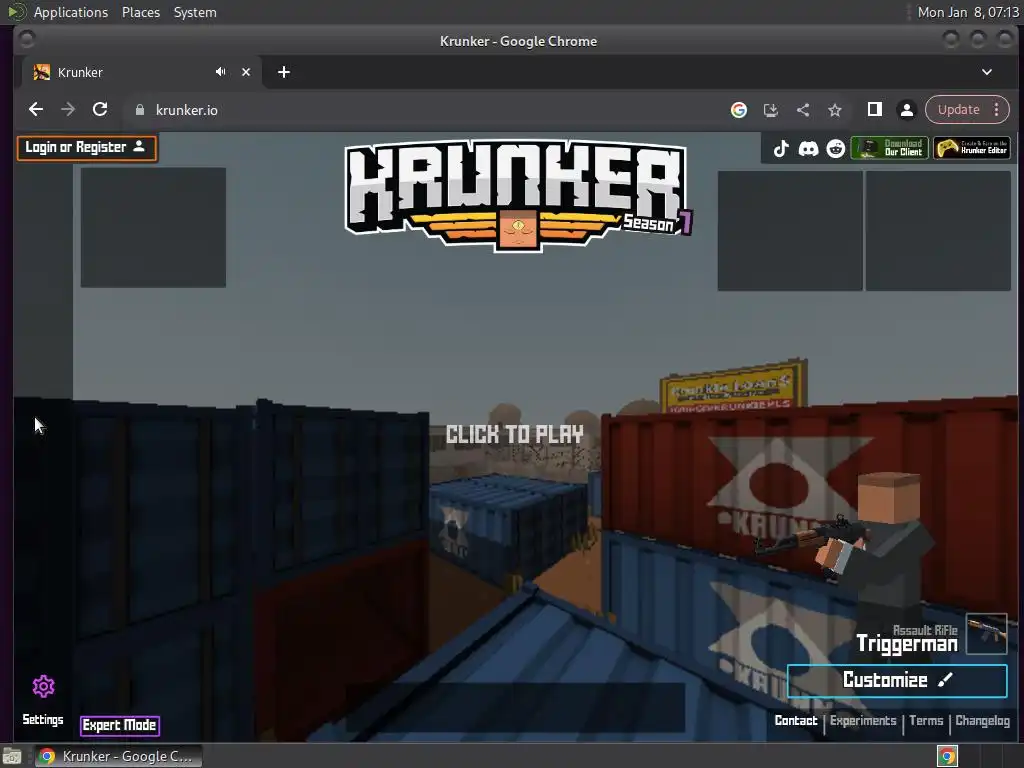The width and height of the screenshot is (1024, 768).
Task: Open Chrome three-dot menu
Action: click(997, 110)
